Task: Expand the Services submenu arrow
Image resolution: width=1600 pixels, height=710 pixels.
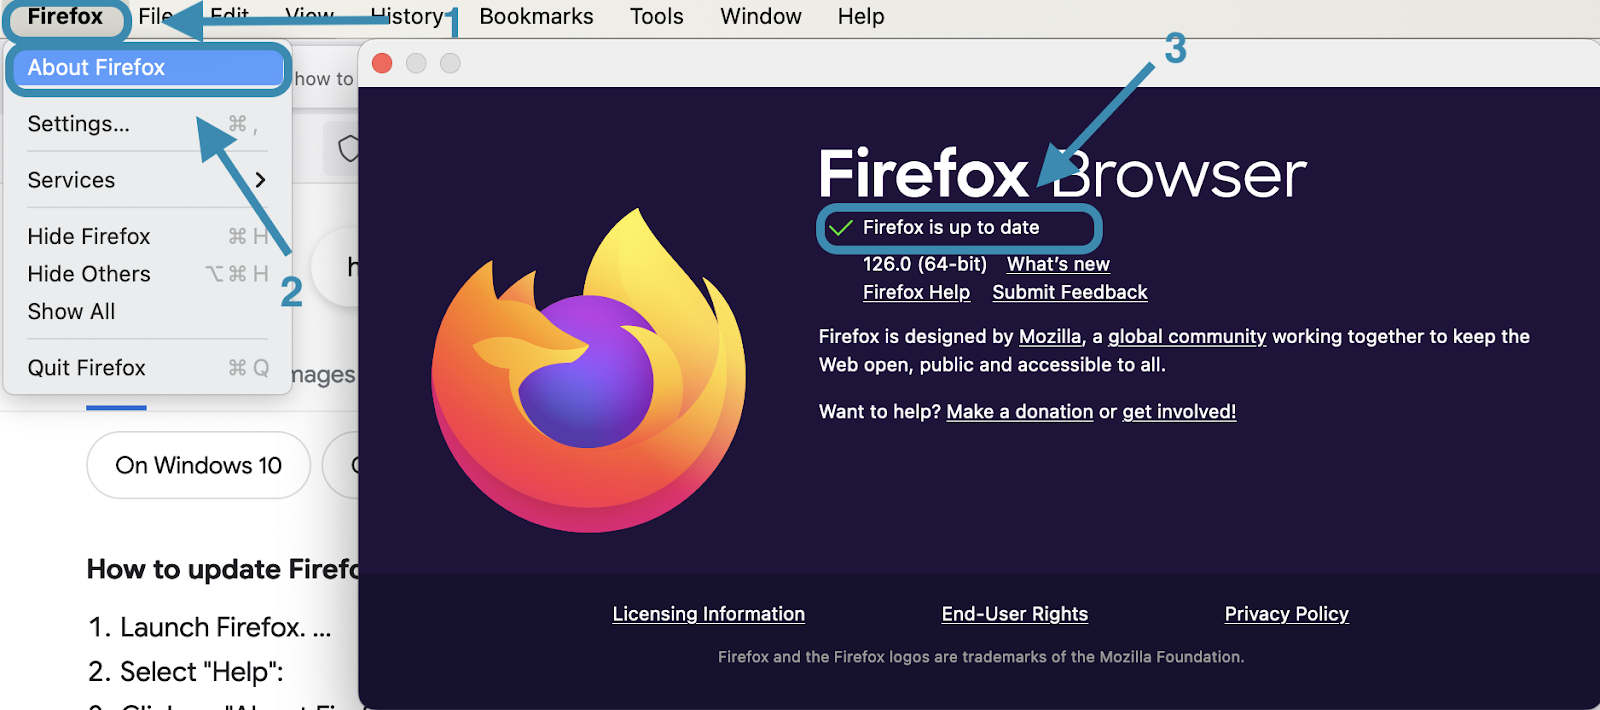Action: point(260,180)
